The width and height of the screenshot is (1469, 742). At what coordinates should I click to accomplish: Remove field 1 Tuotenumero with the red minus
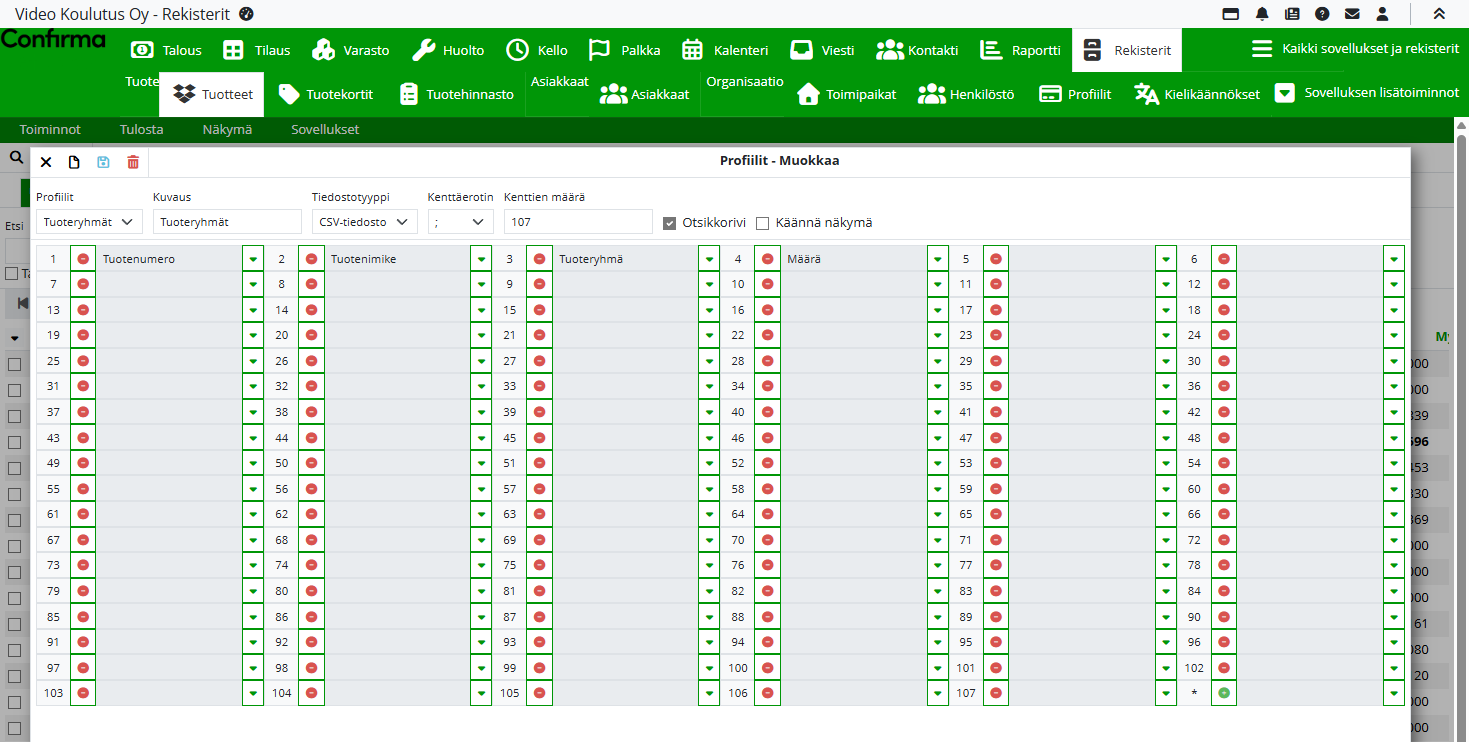[83, 259]
